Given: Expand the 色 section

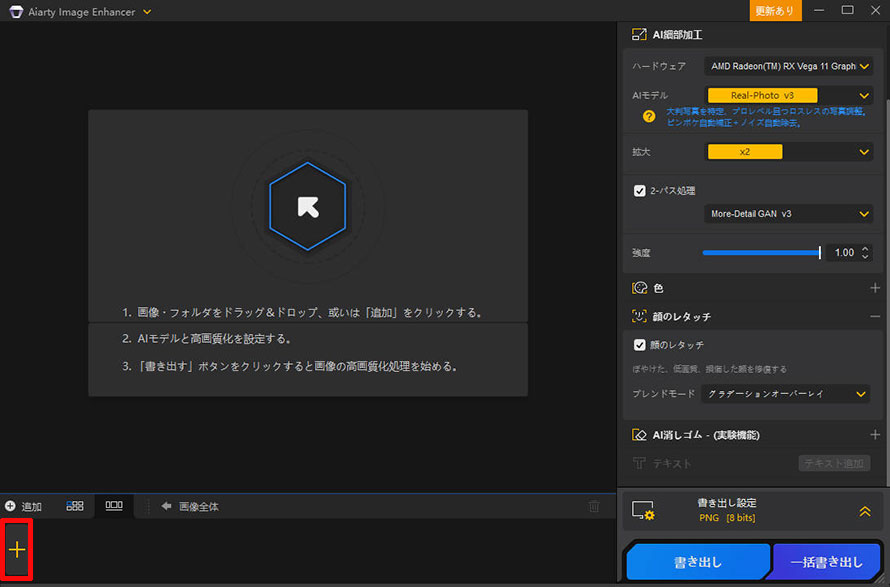Looking at the screenshot, I should pyautogui.click(x=875, y=288).
